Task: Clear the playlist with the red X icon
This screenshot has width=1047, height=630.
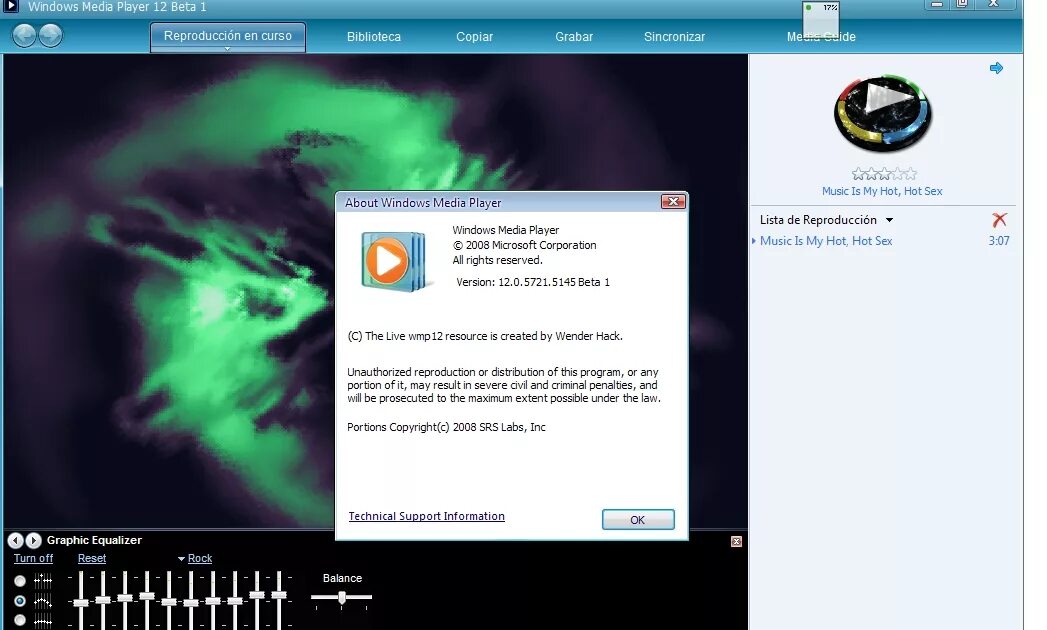Action: tap(998, 220)
